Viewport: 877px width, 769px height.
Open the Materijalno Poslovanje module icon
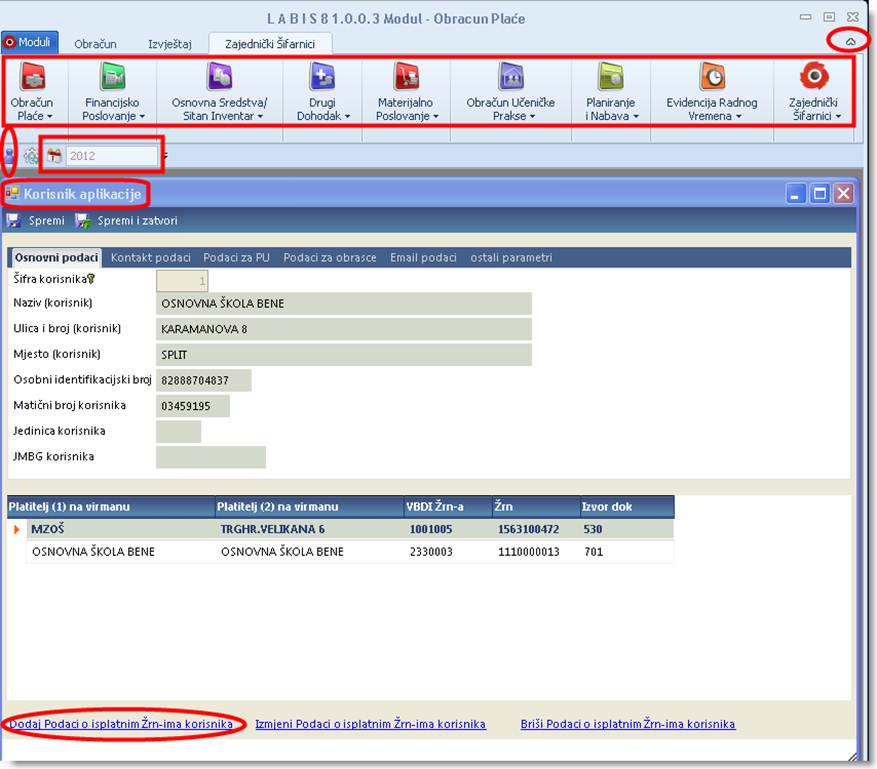406,76
